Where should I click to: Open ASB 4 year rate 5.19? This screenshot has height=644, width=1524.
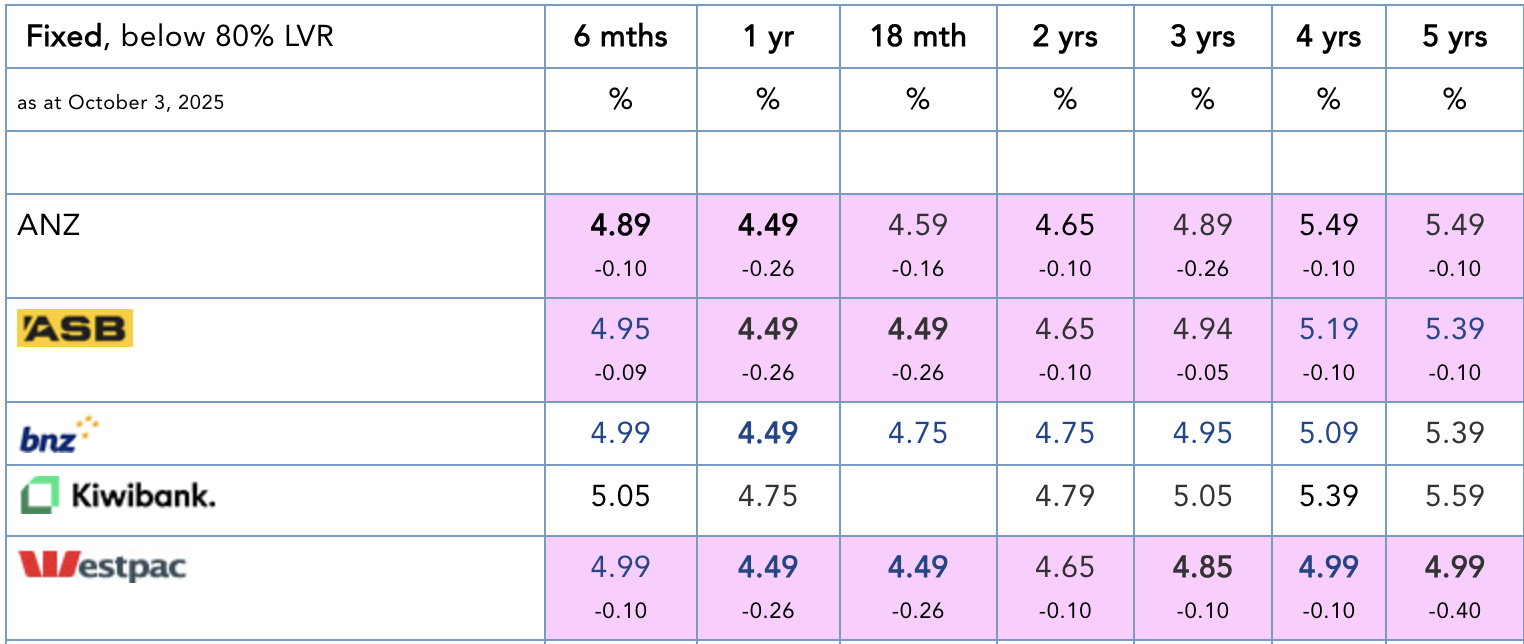click(x=1328, y=328)
